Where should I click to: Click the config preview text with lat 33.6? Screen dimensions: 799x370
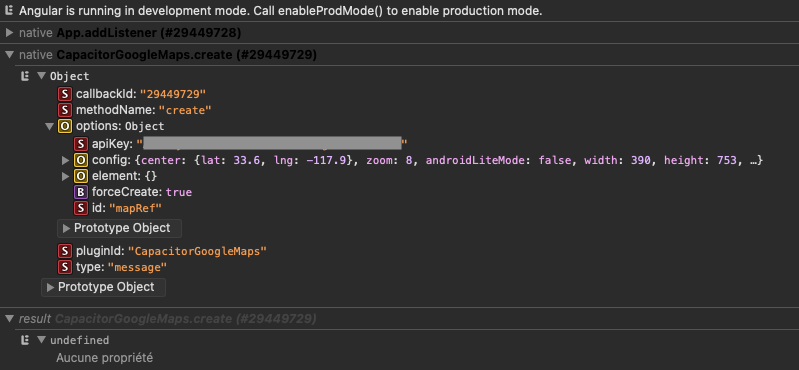[x=448, y=161]
